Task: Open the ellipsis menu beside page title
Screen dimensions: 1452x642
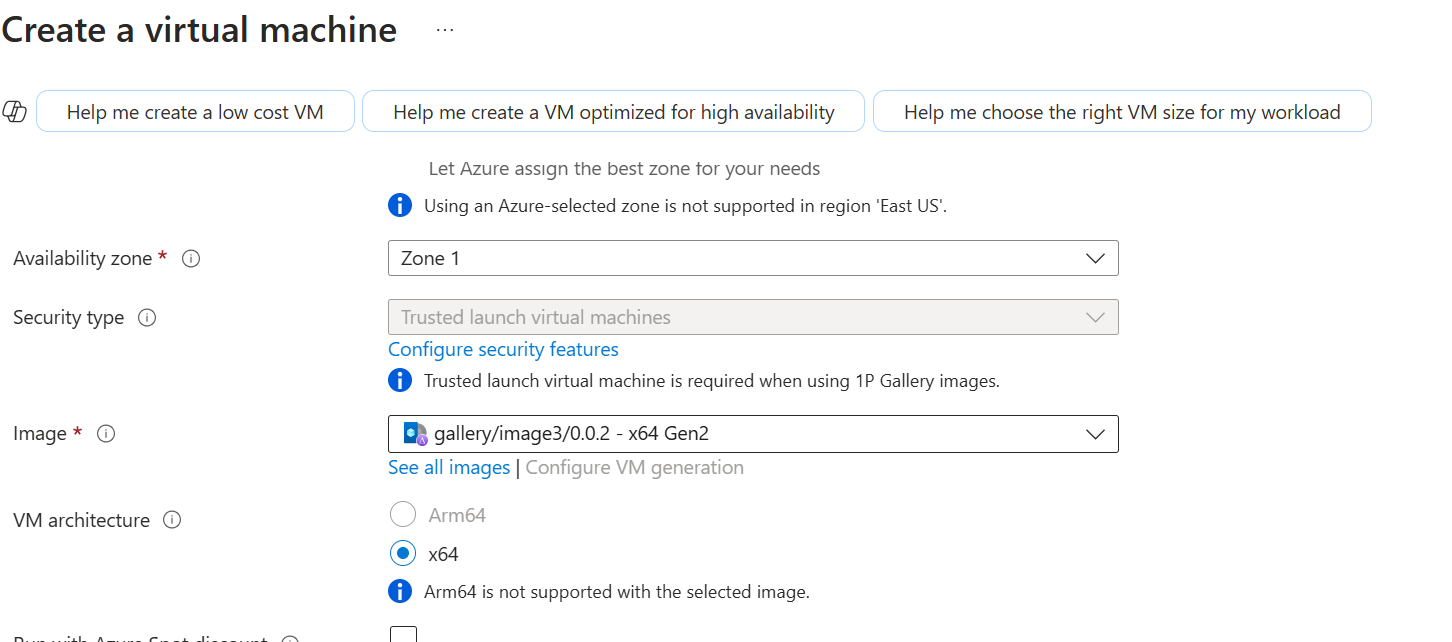Action: click(445, 30)
